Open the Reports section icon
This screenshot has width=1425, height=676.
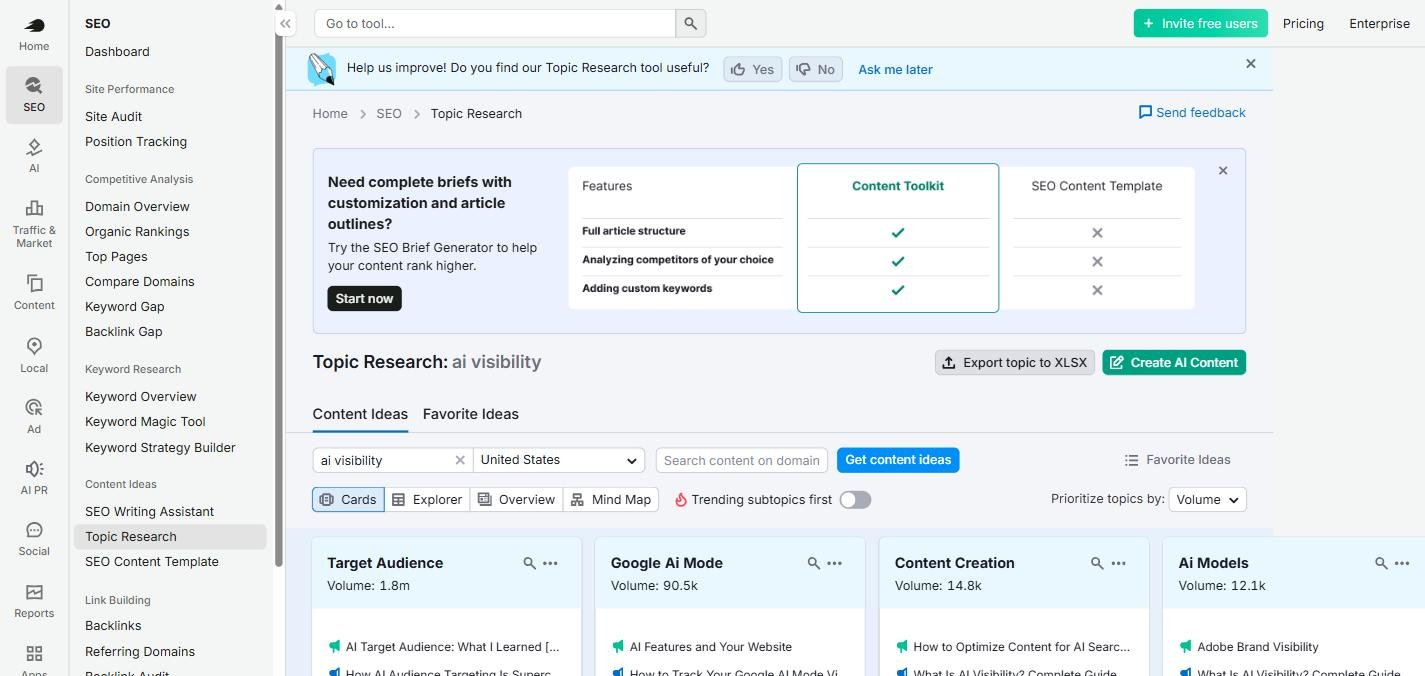[34, 601]
